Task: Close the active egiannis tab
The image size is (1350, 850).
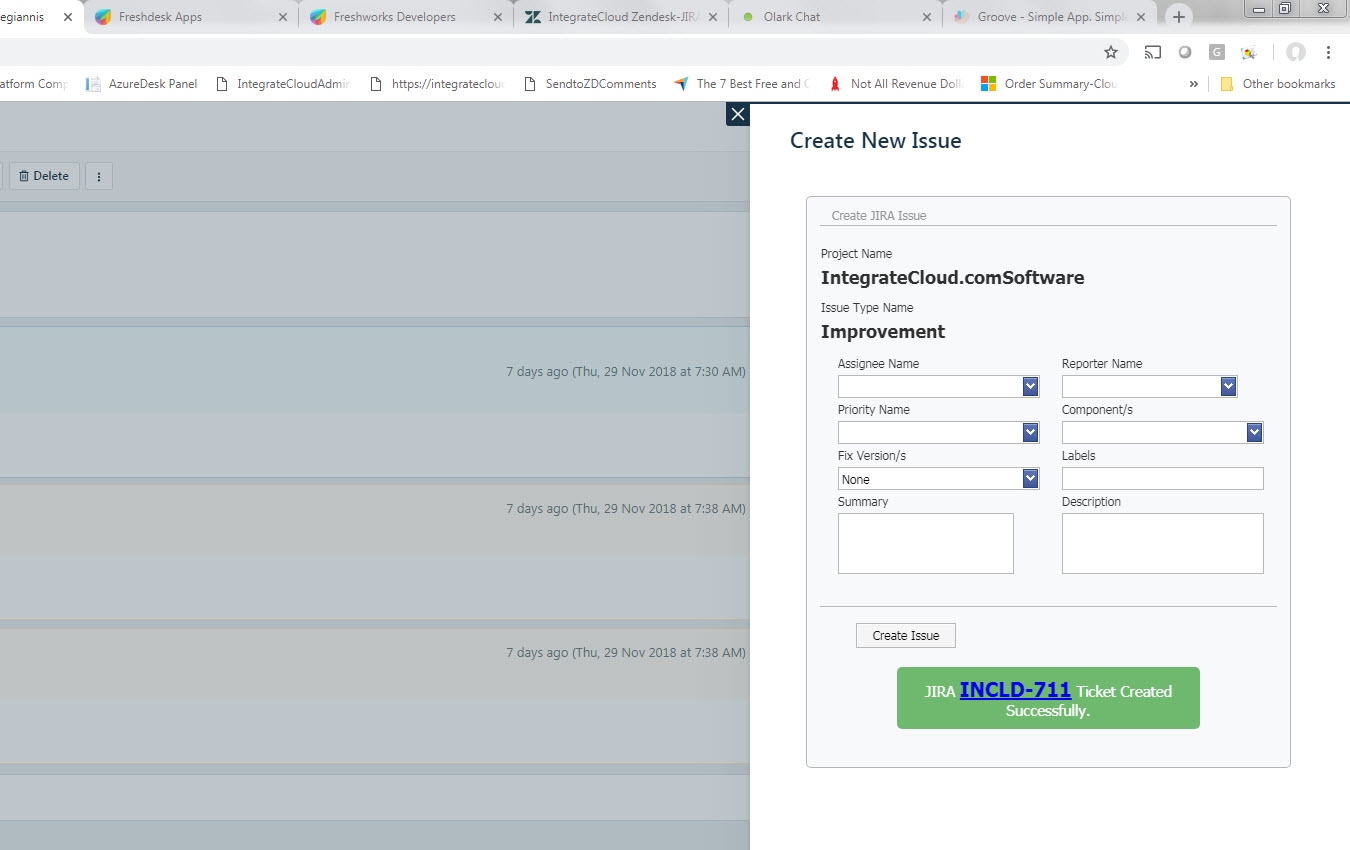Action: click(68, 17)
